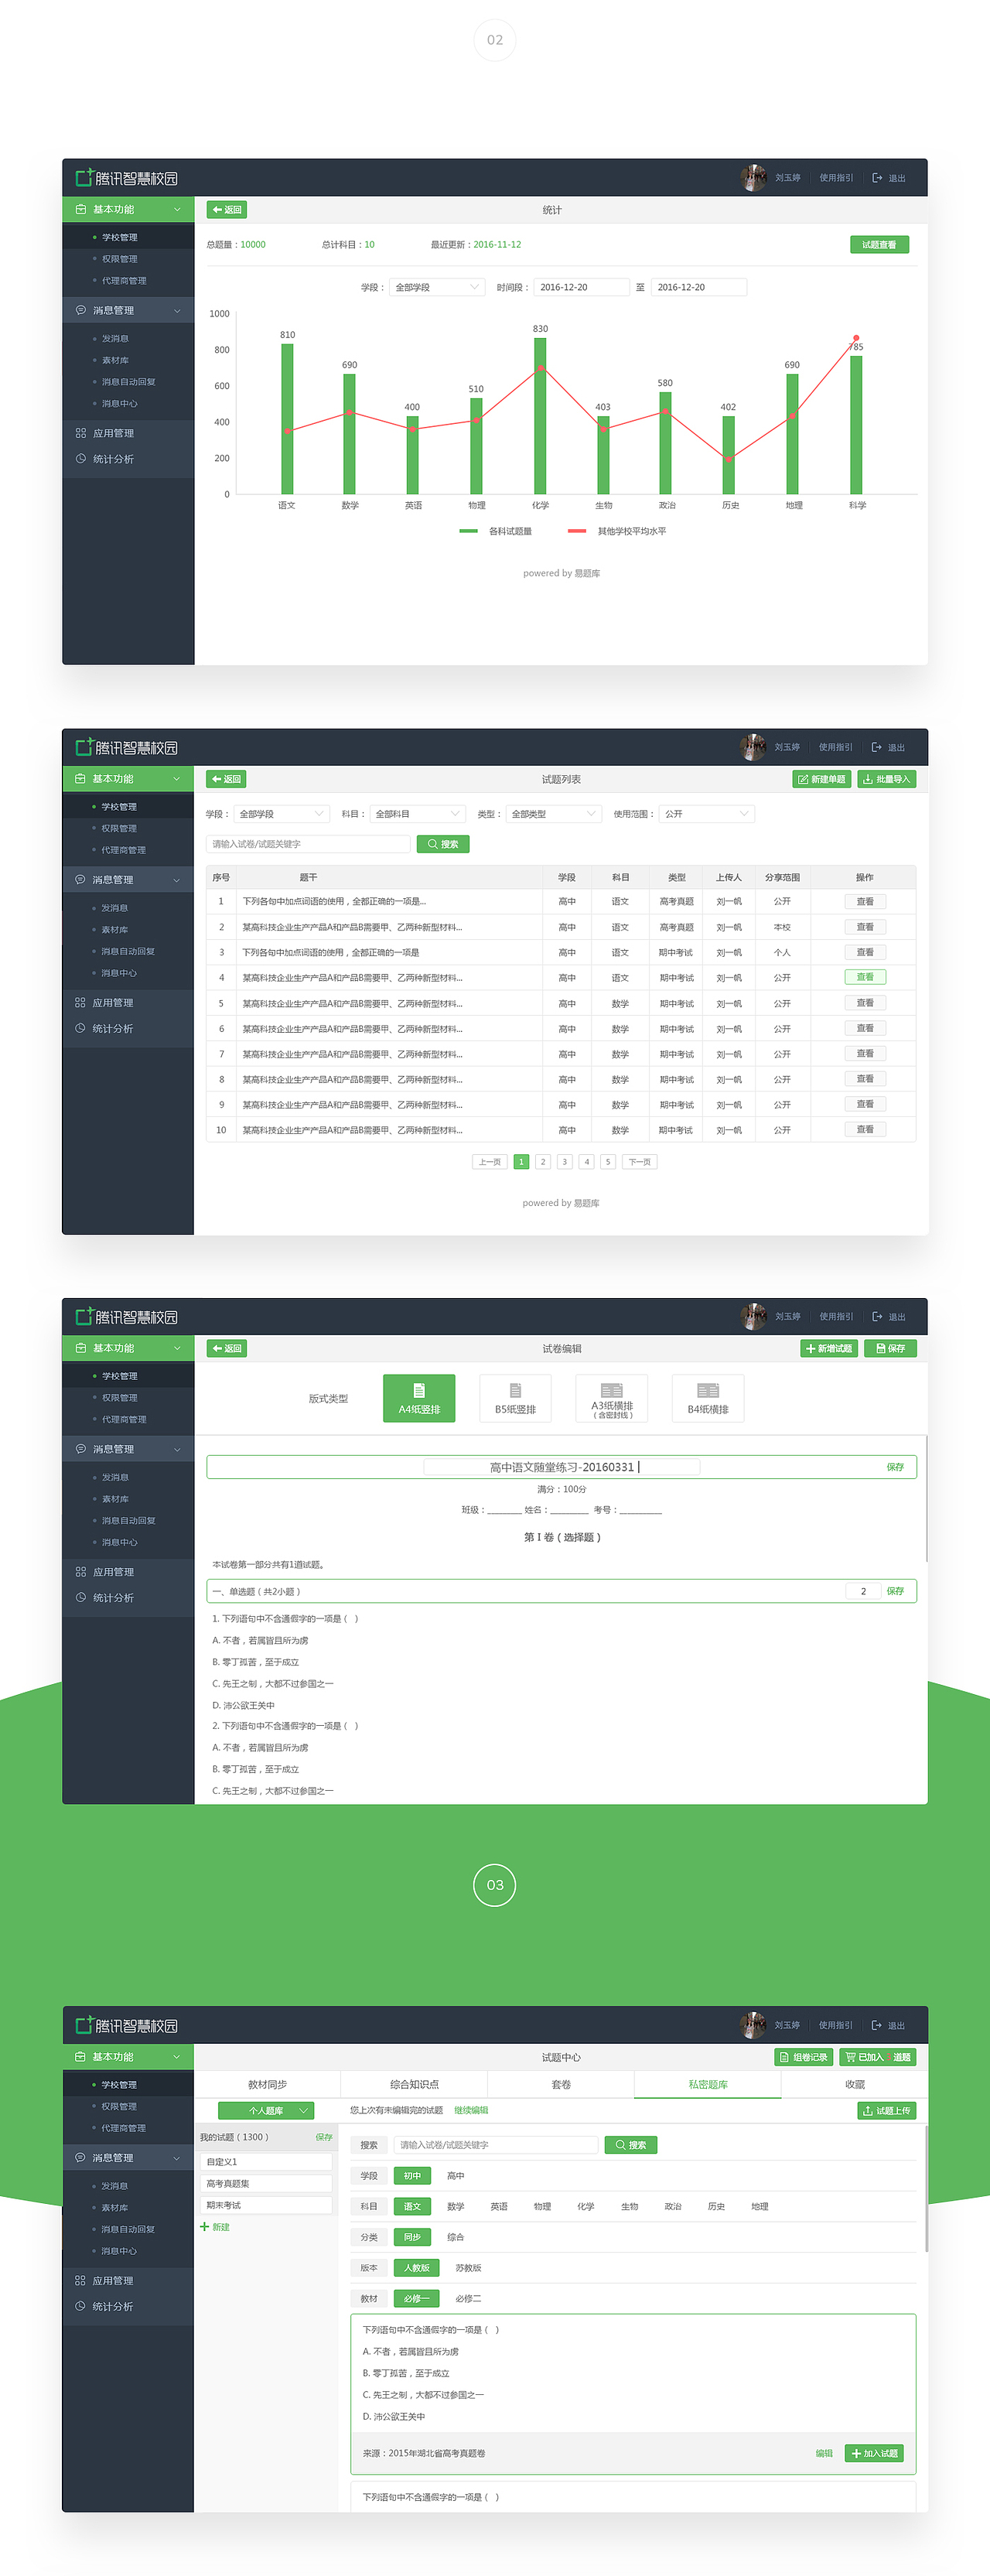The height and width of the screenshot is (2576, 990).
Task: Select 苏教版 in the 版本 filter row
Action: tap(468, 2268)
